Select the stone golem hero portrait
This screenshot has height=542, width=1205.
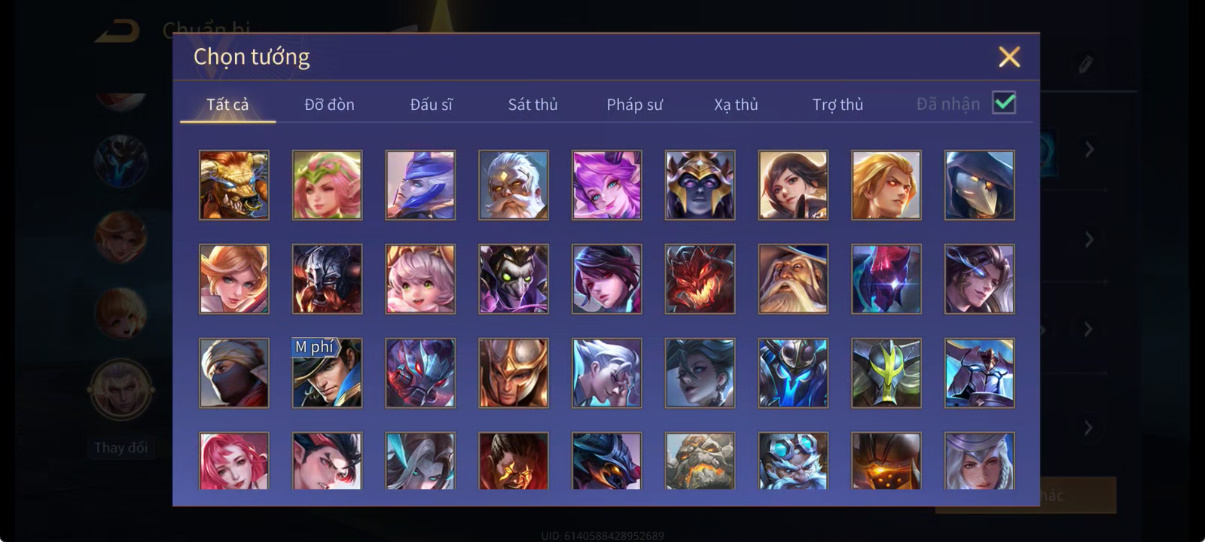point(700,461)
